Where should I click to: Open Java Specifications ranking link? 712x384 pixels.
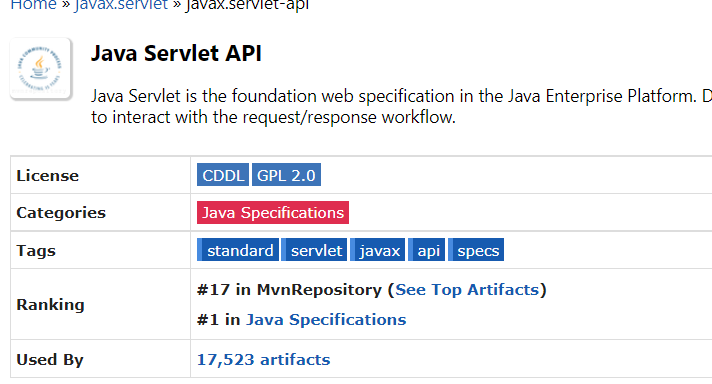tap(326, 320)
